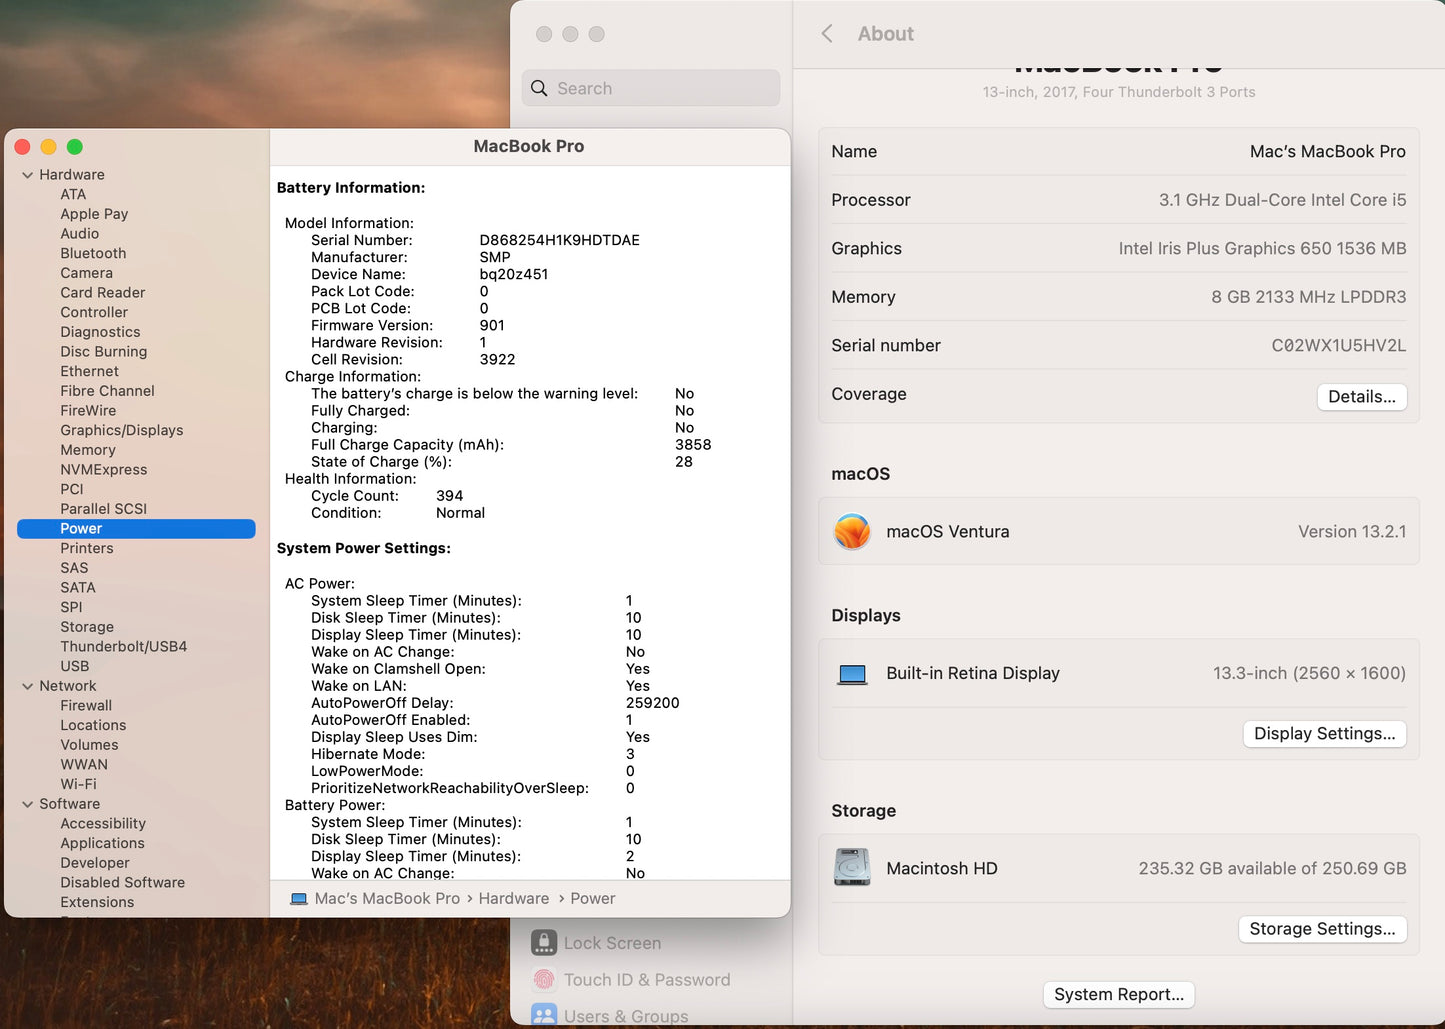Click the back arrow next to About
The width and height of the screenshot is (1445, 1029).
click(x=826, y=33)
